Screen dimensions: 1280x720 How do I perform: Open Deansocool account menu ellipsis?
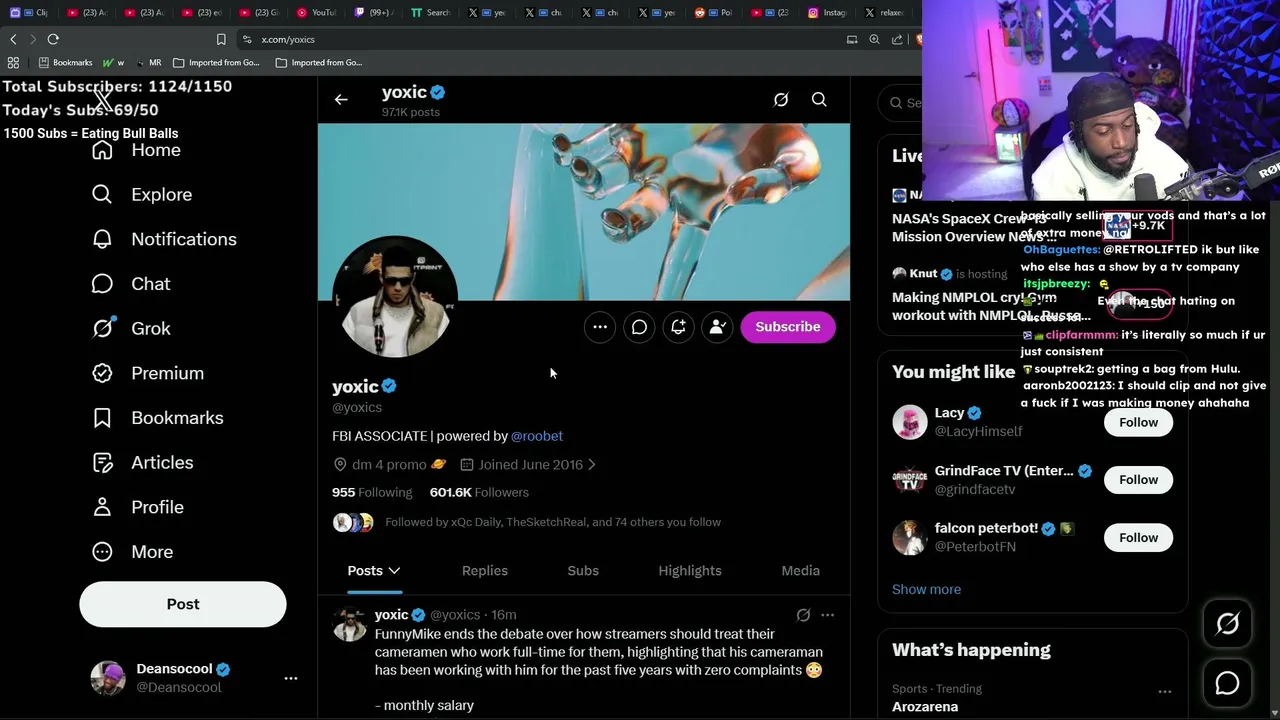click(x=291, y=678)
